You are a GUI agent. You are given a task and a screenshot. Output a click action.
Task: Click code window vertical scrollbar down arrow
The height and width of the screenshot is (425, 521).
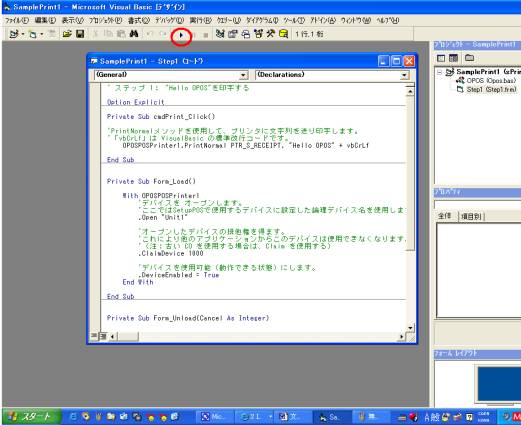410,328
